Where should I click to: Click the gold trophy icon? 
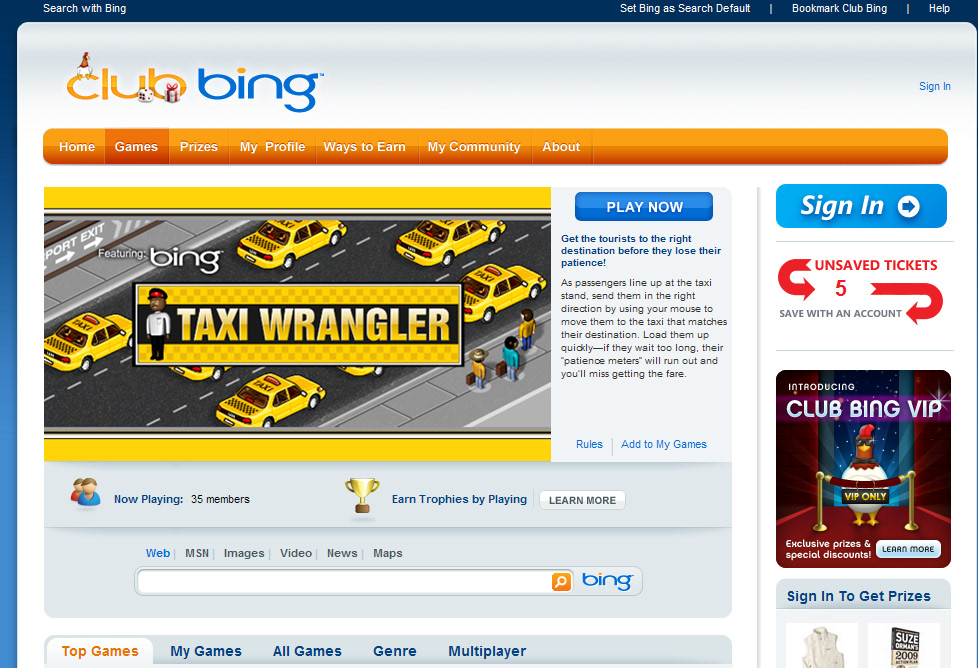(362, 496)
